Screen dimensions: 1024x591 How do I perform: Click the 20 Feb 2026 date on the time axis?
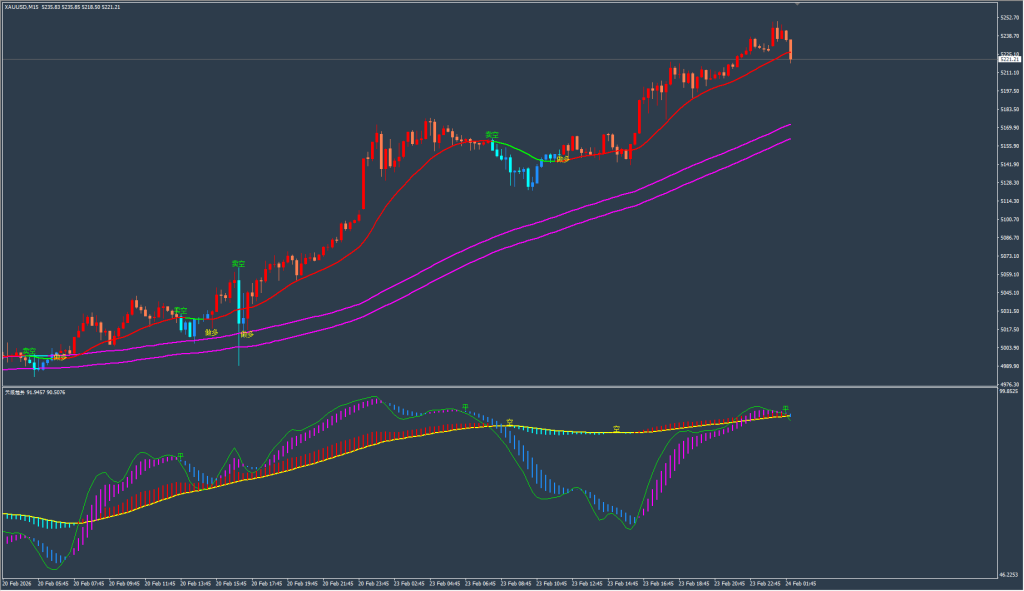tap(18, 583)
